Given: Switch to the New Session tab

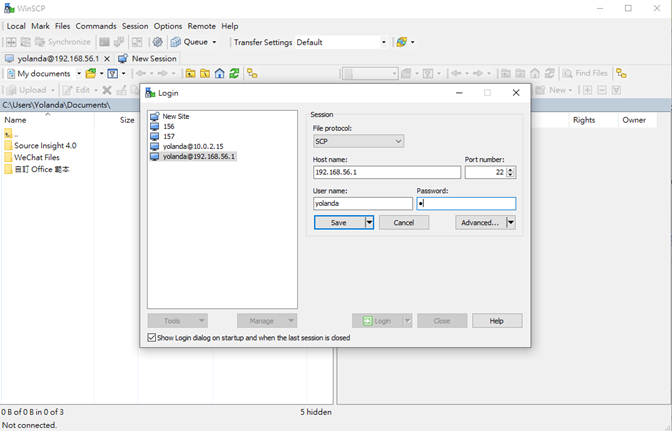Looking at the screenshot, I should 148,59.
